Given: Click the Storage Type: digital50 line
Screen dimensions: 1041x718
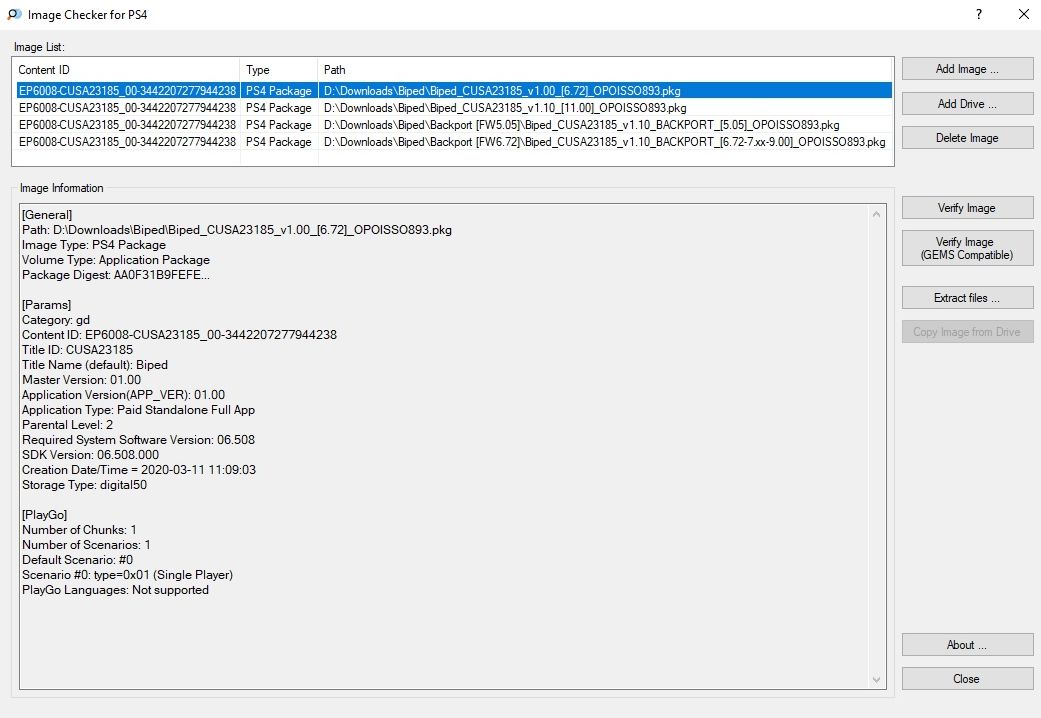Looking at the screenshot, I should point(84,485).
